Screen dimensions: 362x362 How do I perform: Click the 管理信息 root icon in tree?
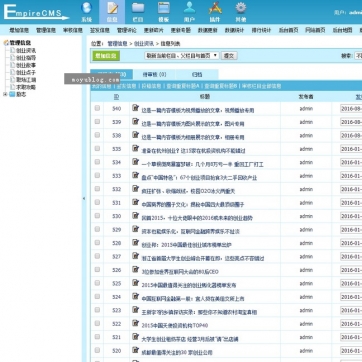(6, 43)
